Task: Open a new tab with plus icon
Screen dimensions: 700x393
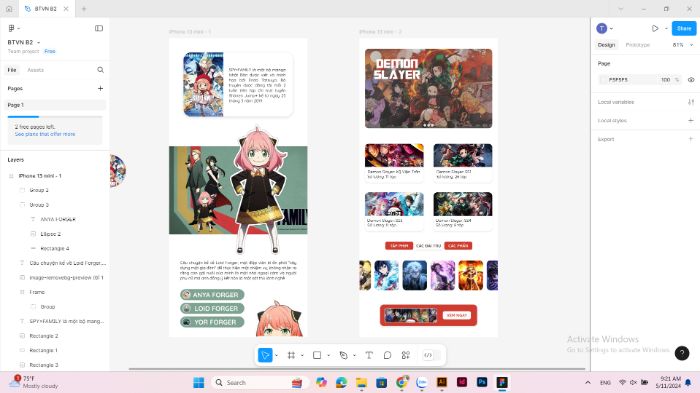Action: tap(83, 8)
